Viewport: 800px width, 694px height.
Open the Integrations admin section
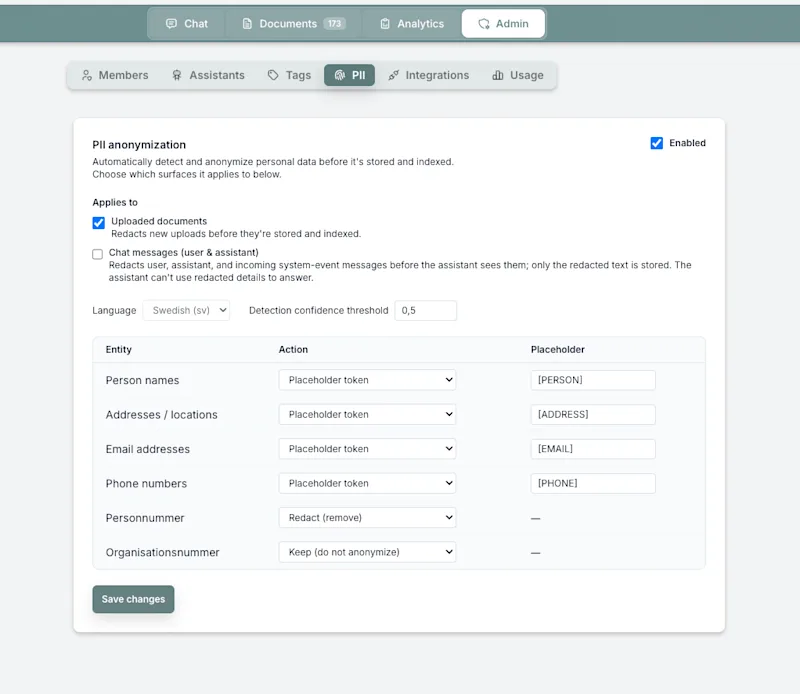pos(429,75)
